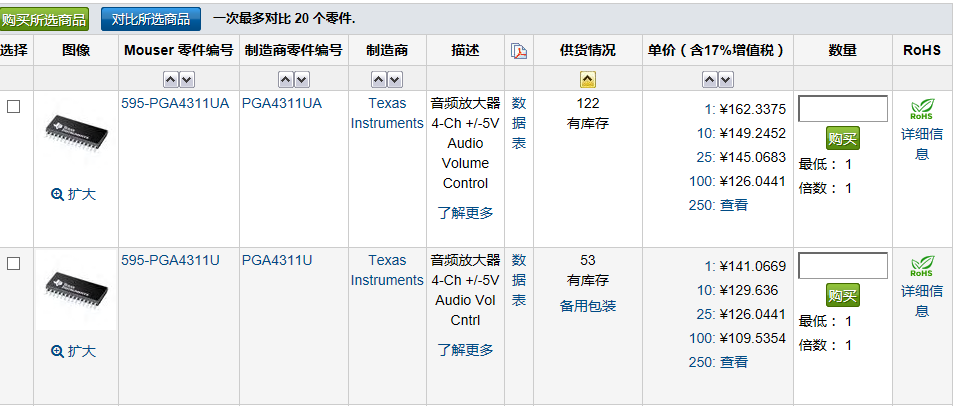Open product thumbnail image of PGA4311U
This screenshot has width=956, height=406.
click(76, 290)
